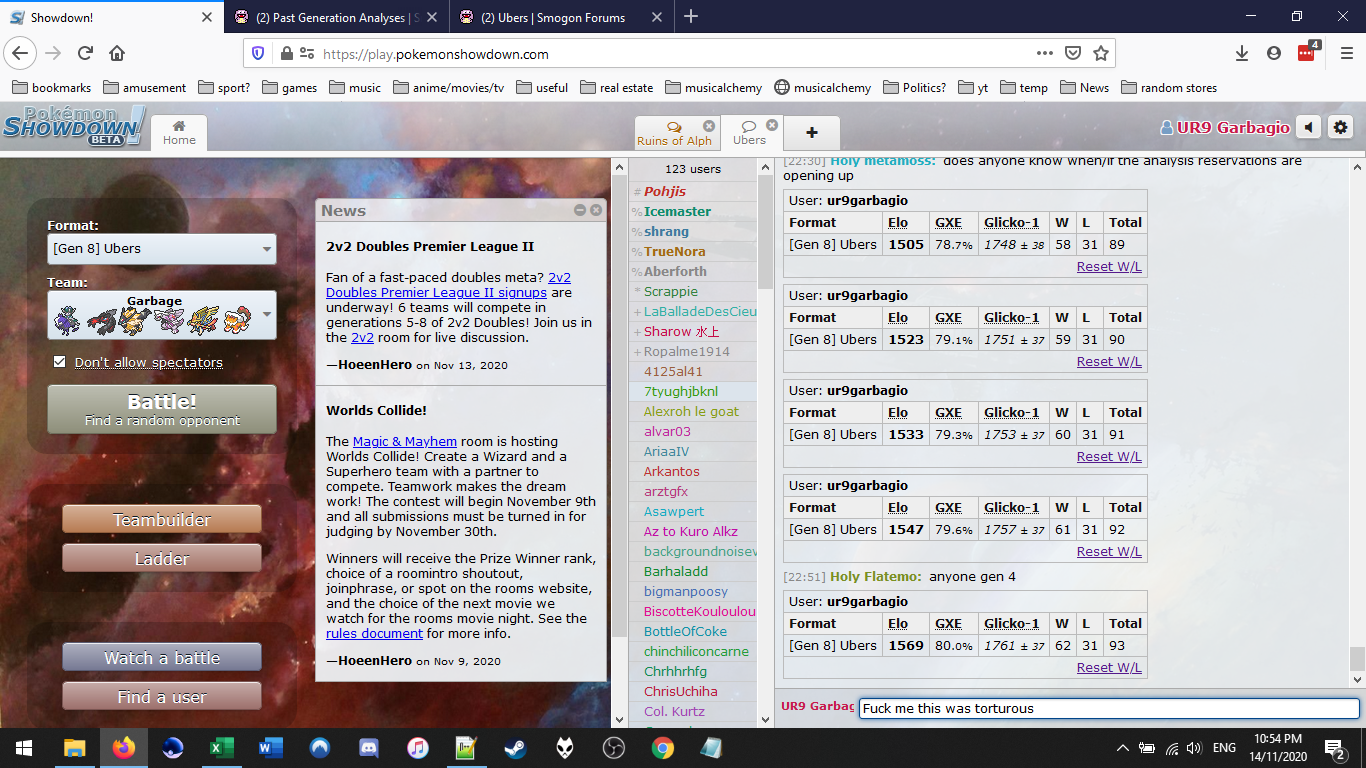Toggle Don't allow spectators checkbox
Viewport: 1366px width, 768px height.
(x=60, y=362)
